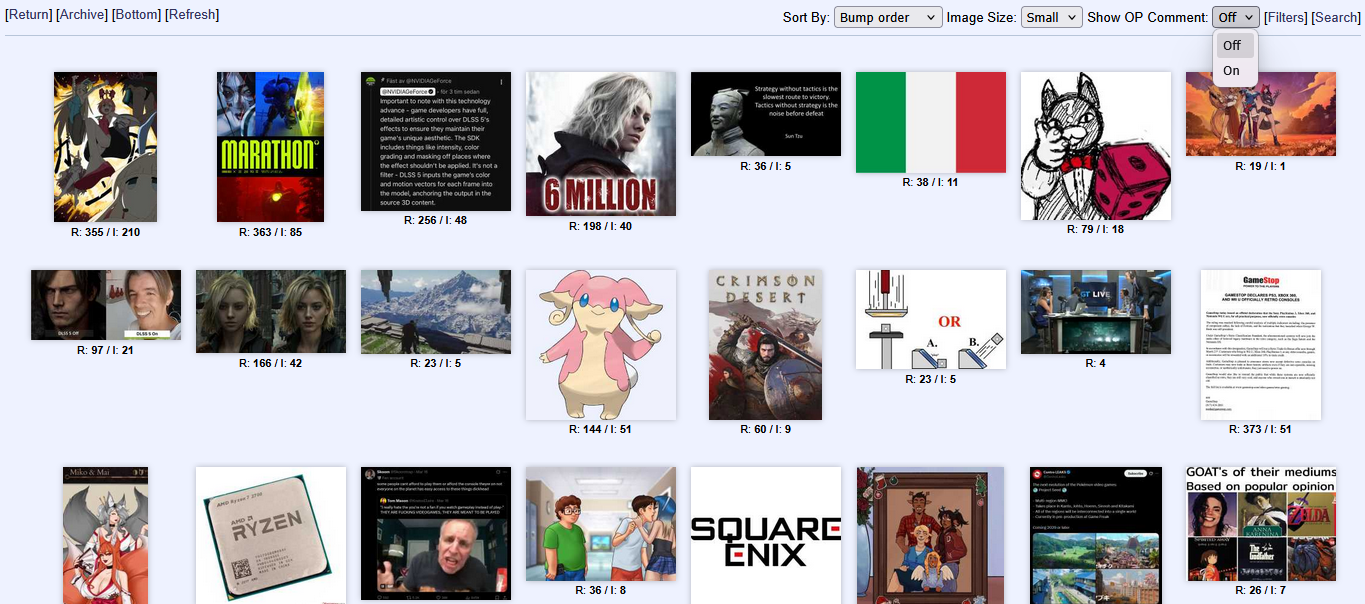Open the cat with red dice sketch
The height and width of the screenshot is (604, 1365).
tap(1096, 146)
